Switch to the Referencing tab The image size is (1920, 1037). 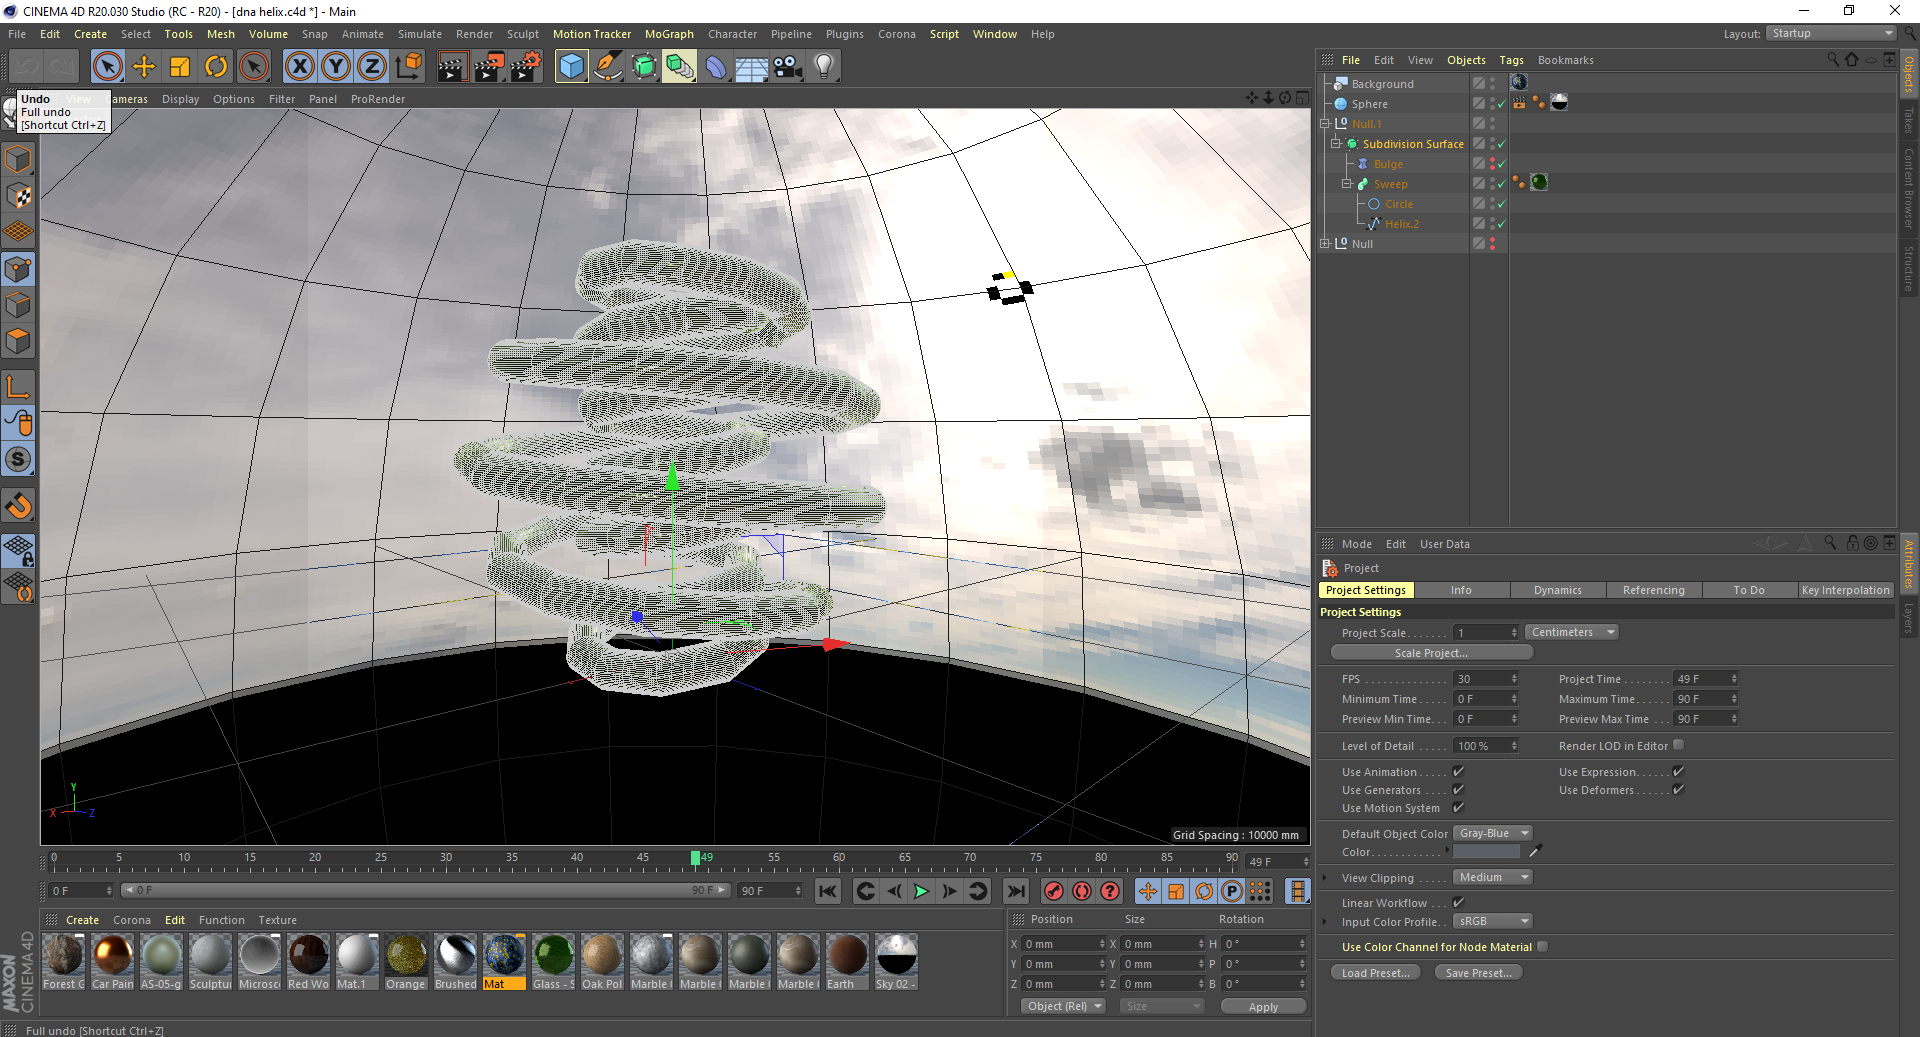[1653, 590]
